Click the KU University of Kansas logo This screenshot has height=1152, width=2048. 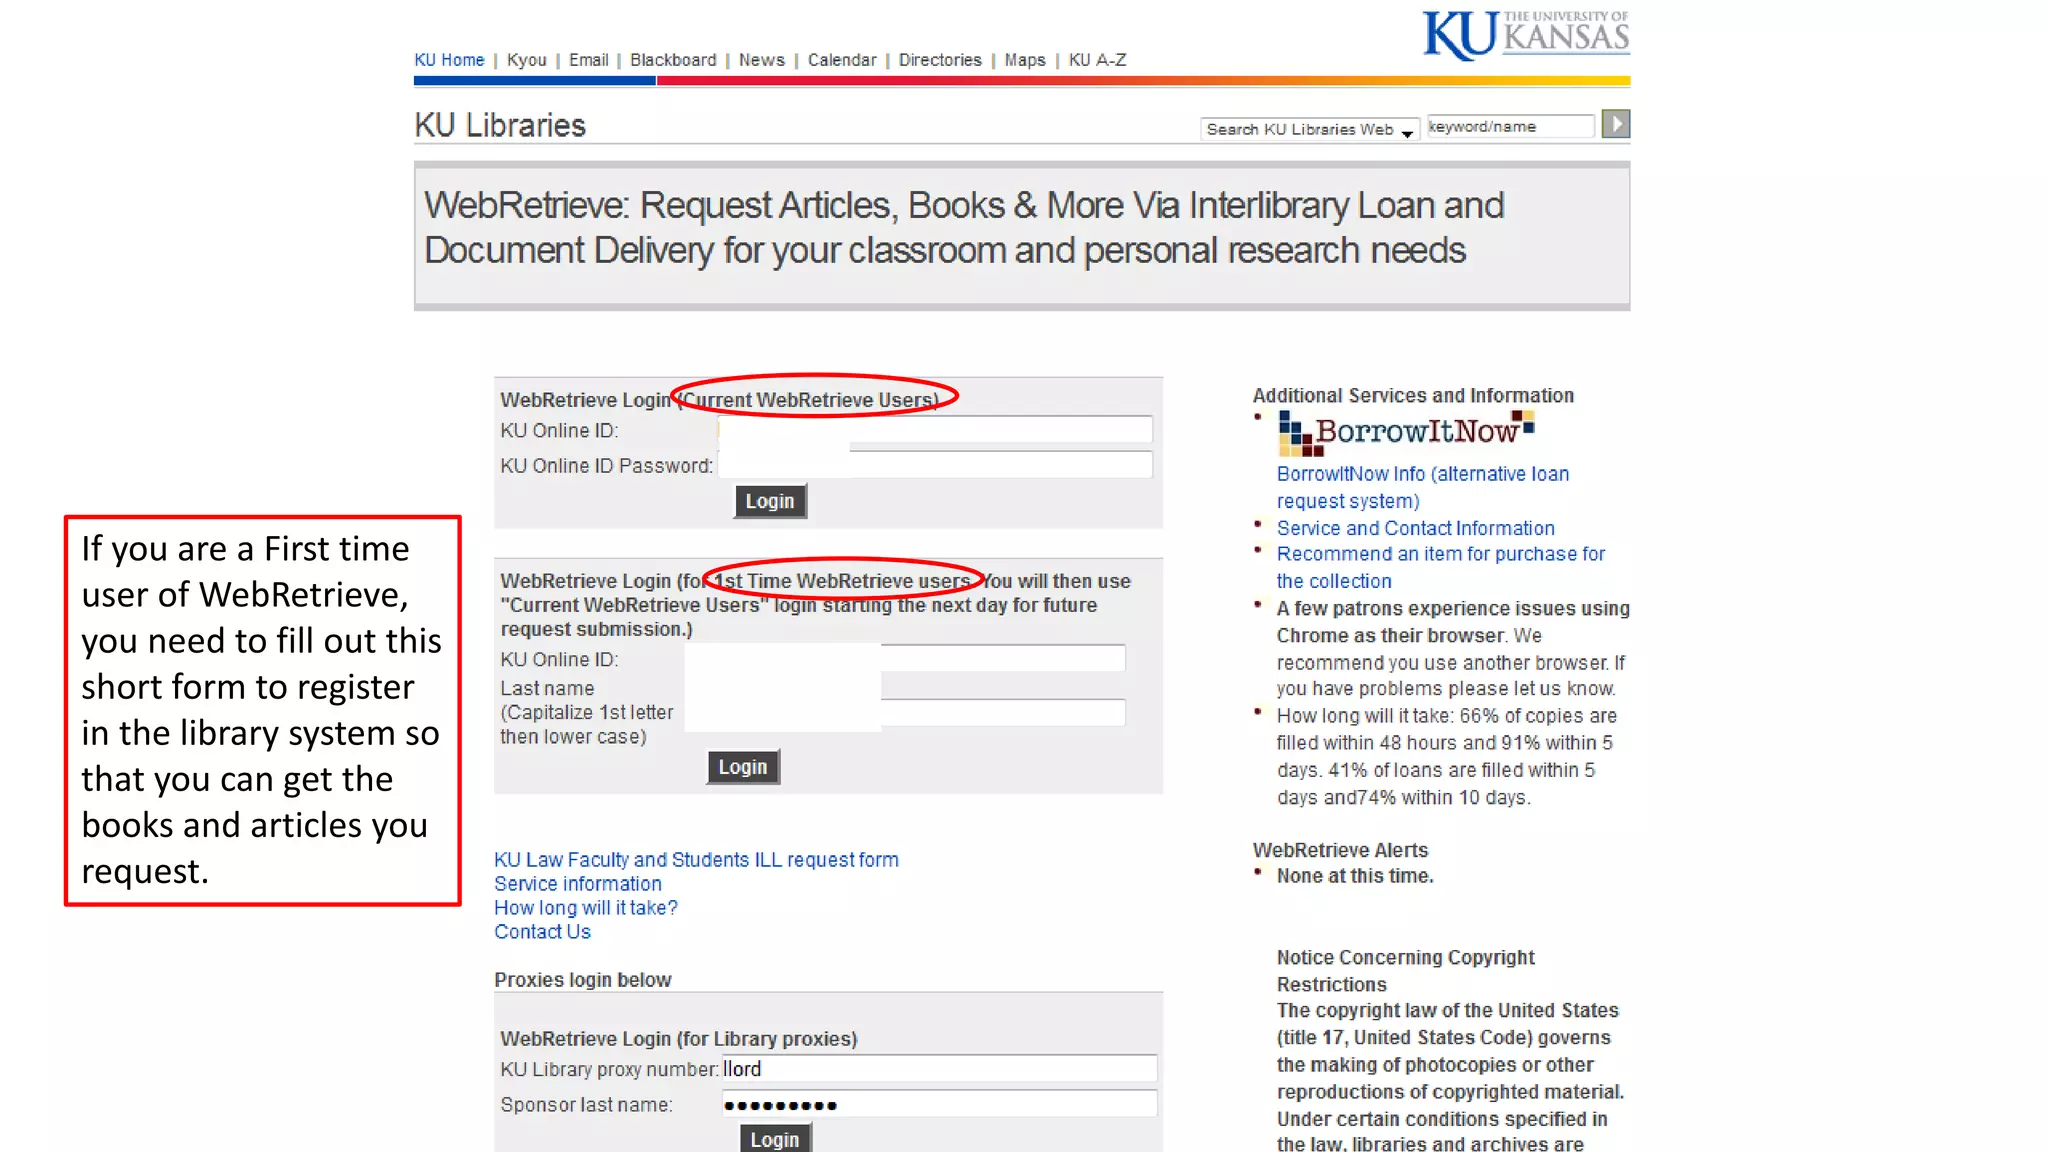coord(1525,35)
